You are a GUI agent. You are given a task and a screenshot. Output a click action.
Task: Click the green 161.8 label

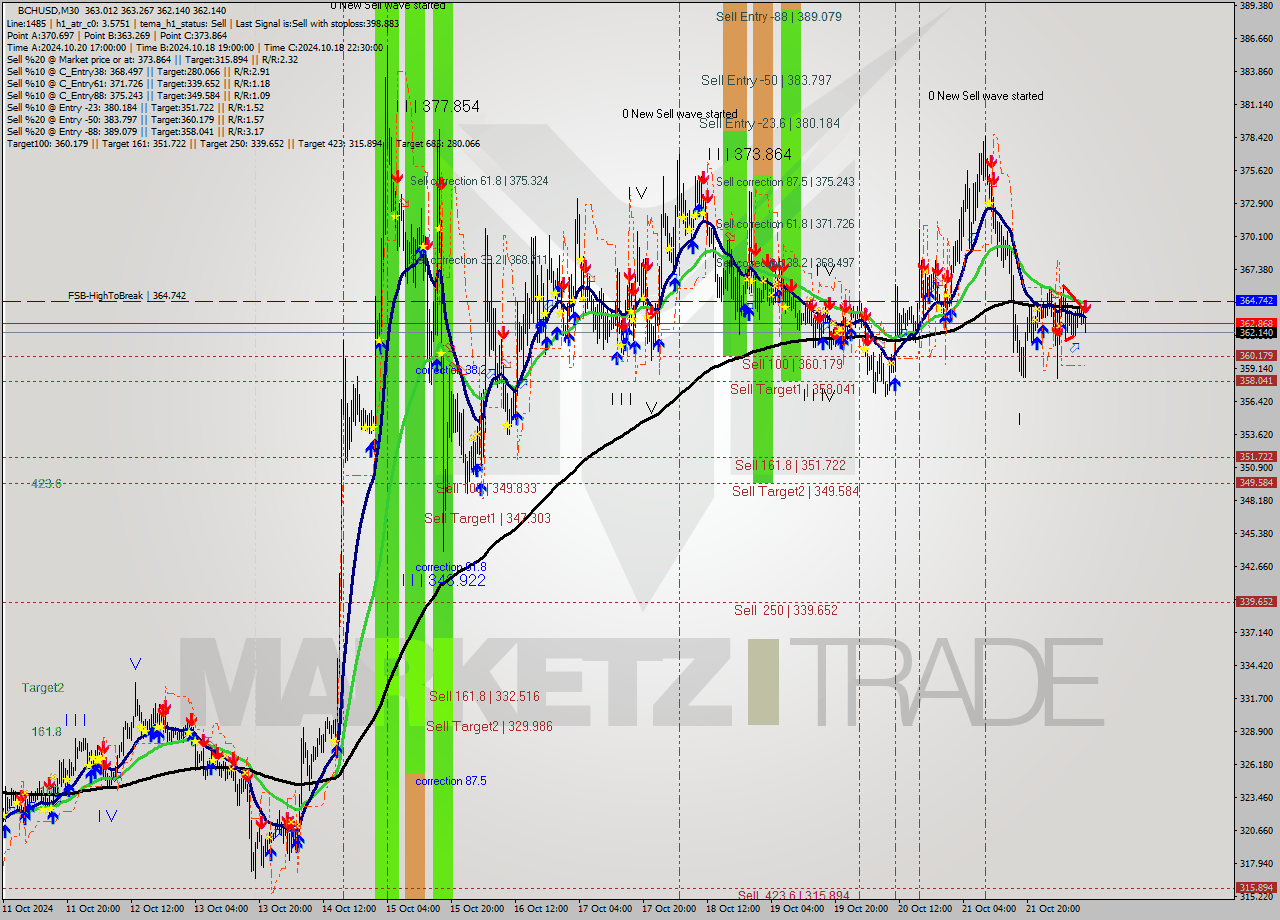click(46, 732)
